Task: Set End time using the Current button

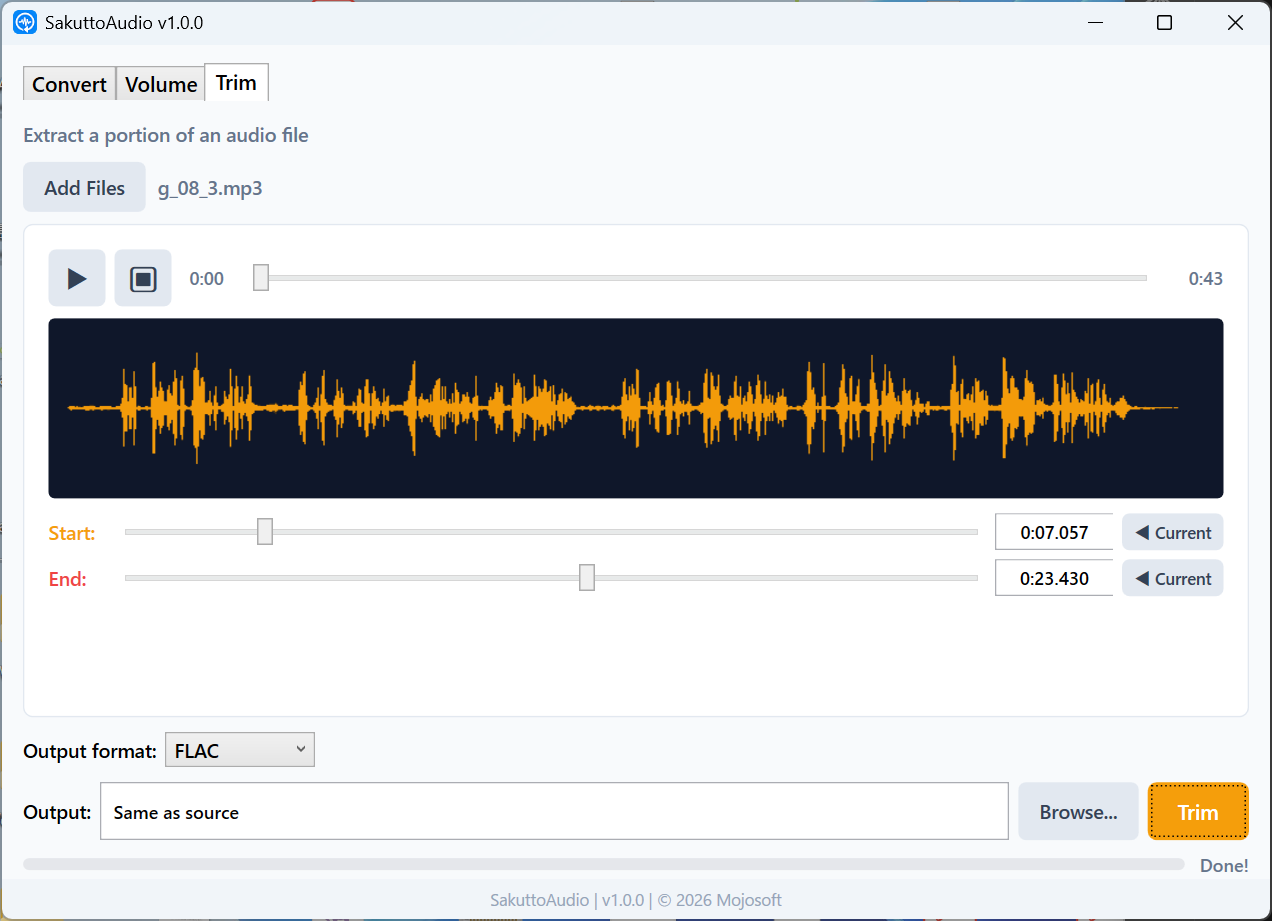Action: click(1172, 578)
